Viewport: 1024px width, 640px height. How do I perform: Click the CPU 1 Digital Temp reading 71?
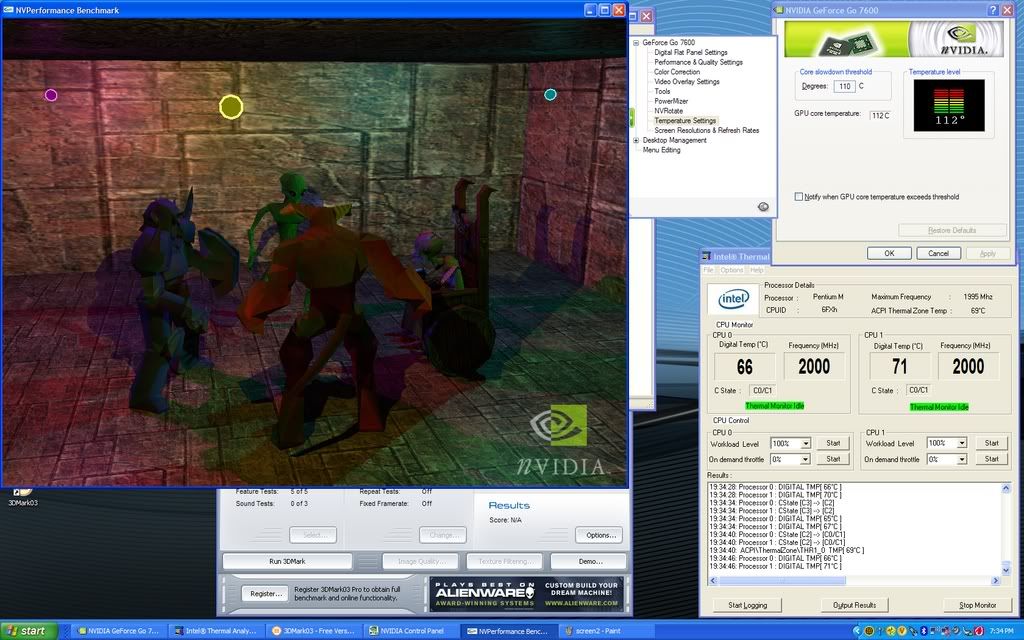click(899, 367)
